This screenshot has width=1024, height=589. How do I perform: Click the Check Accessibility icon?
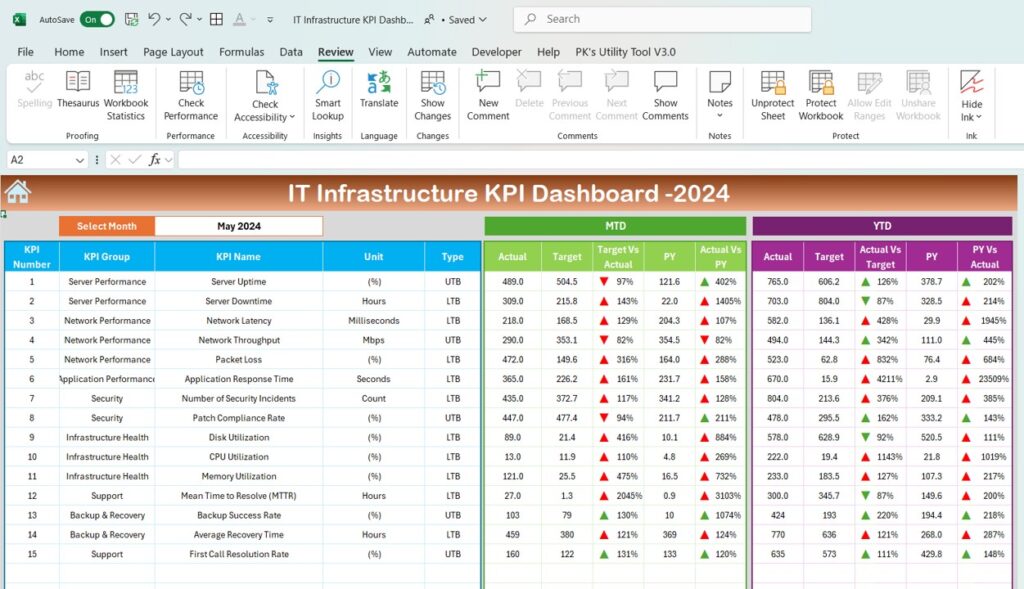point(265,84)
